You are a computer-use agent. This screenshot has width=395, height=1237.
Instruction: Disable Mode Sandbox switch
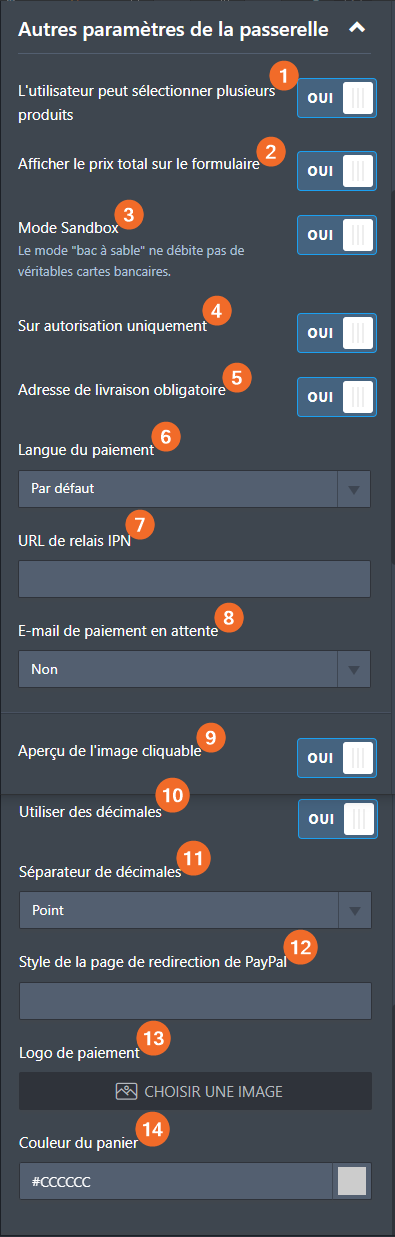(x=337, y=235)
